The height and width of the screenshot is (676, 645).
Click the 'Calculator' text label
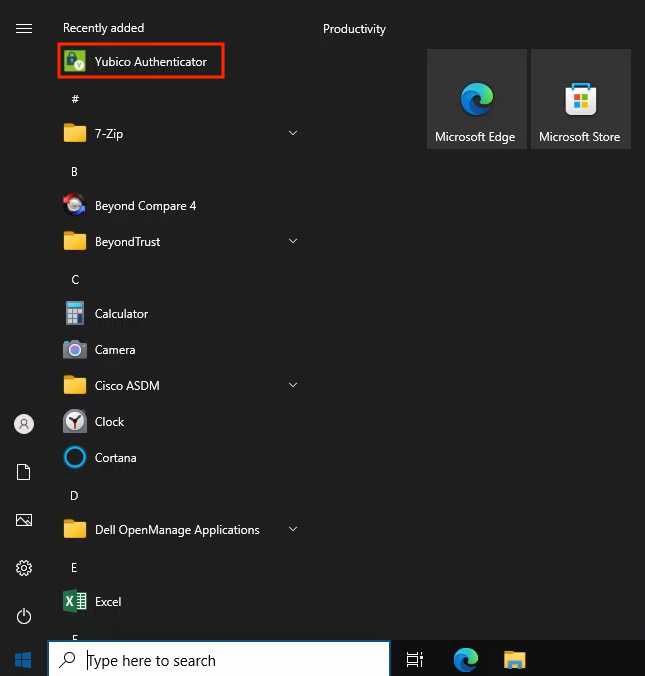point(121,314)
